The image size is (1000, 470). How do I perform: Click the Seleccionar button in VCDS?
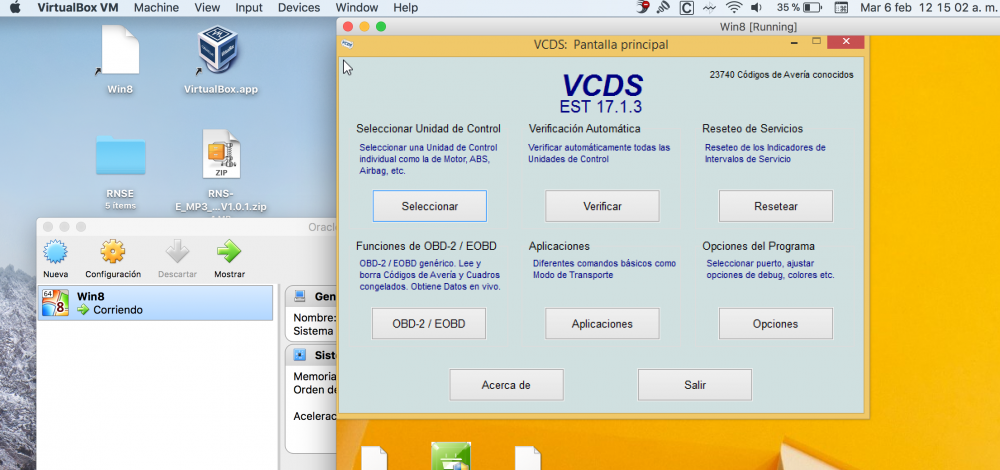(x=429, y=206)
